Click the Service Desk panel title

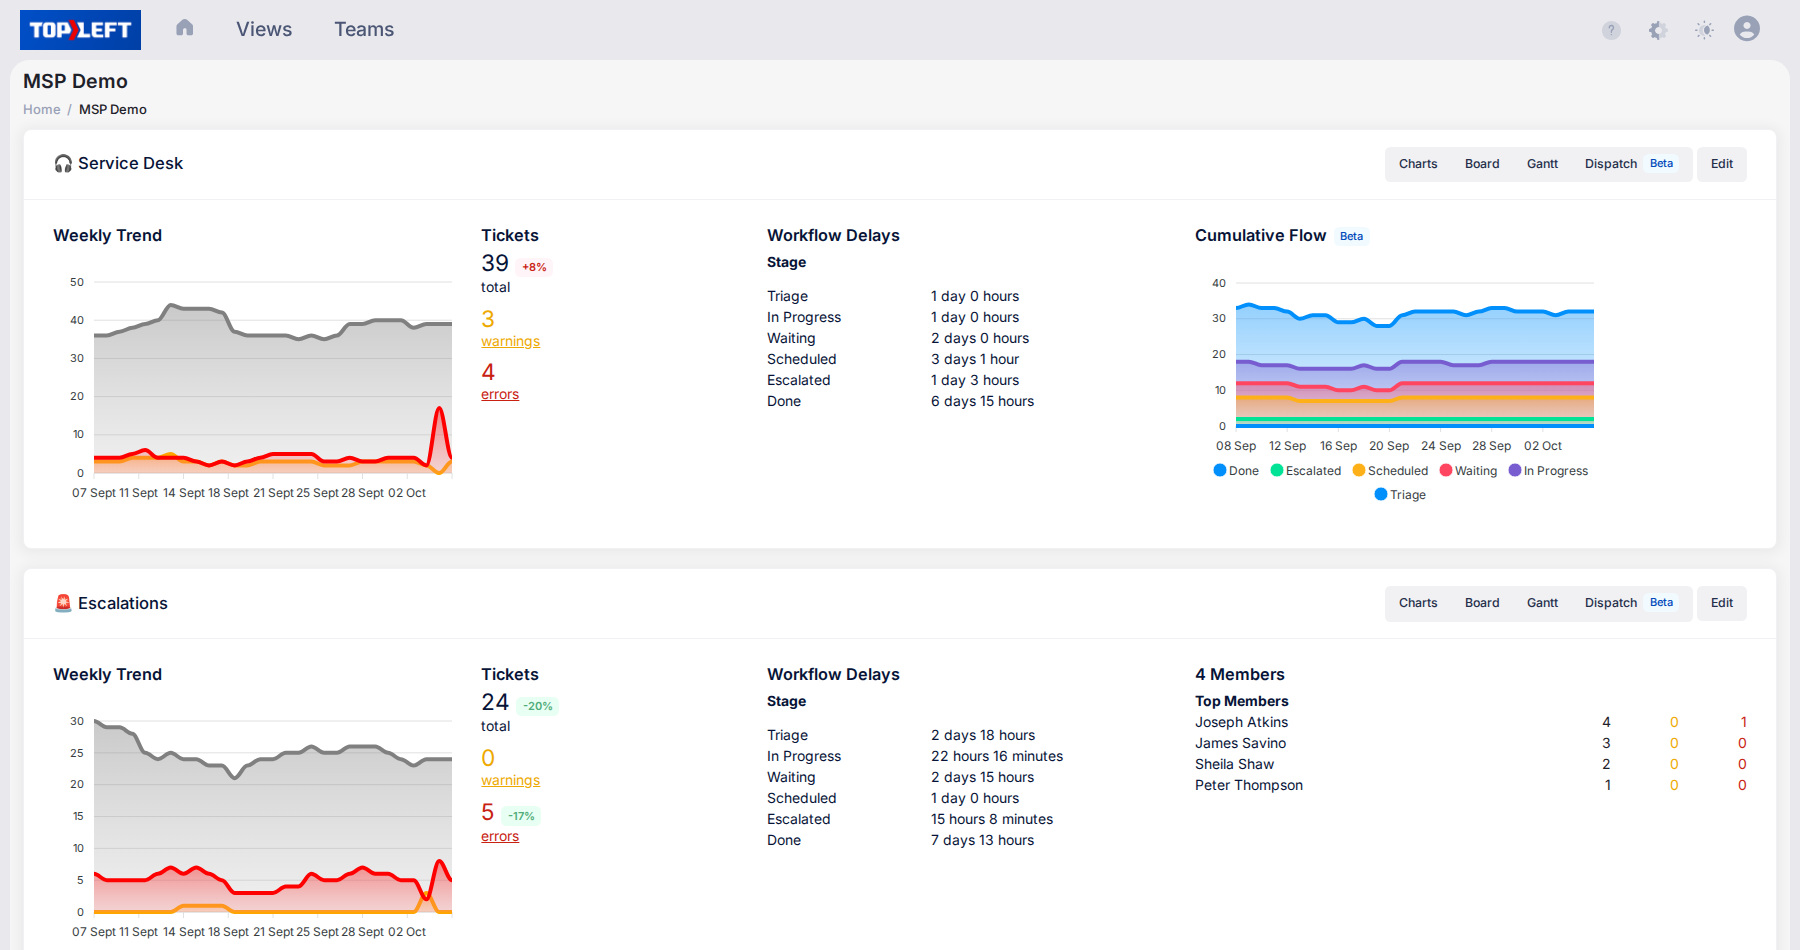tap(130, 163)
